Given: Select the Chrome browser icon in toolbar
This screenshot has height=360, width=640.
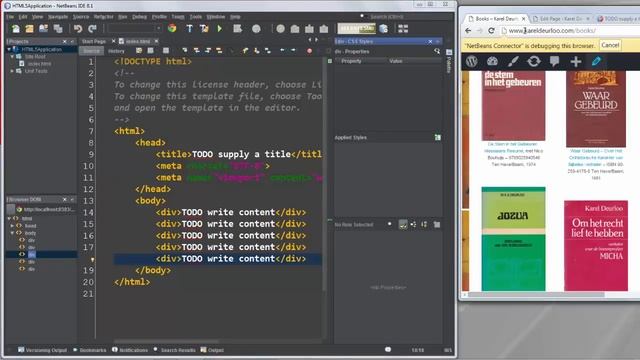Looking at the screenshot, I should pos(172,28).
